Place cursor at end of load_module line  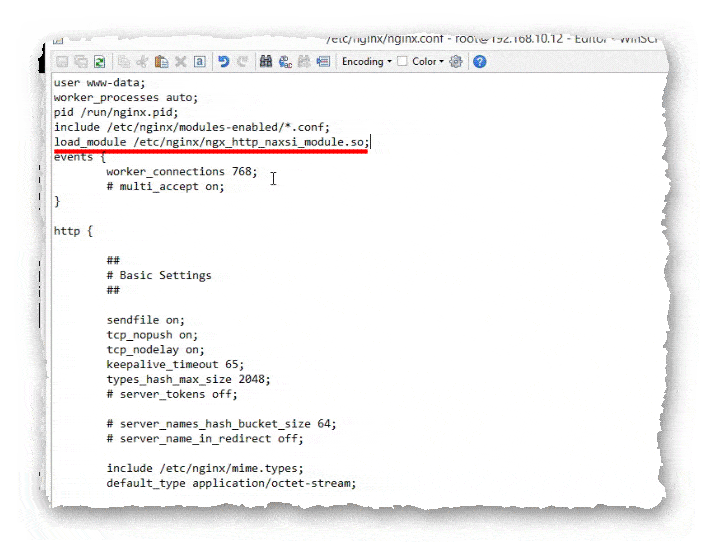(370, 142)
